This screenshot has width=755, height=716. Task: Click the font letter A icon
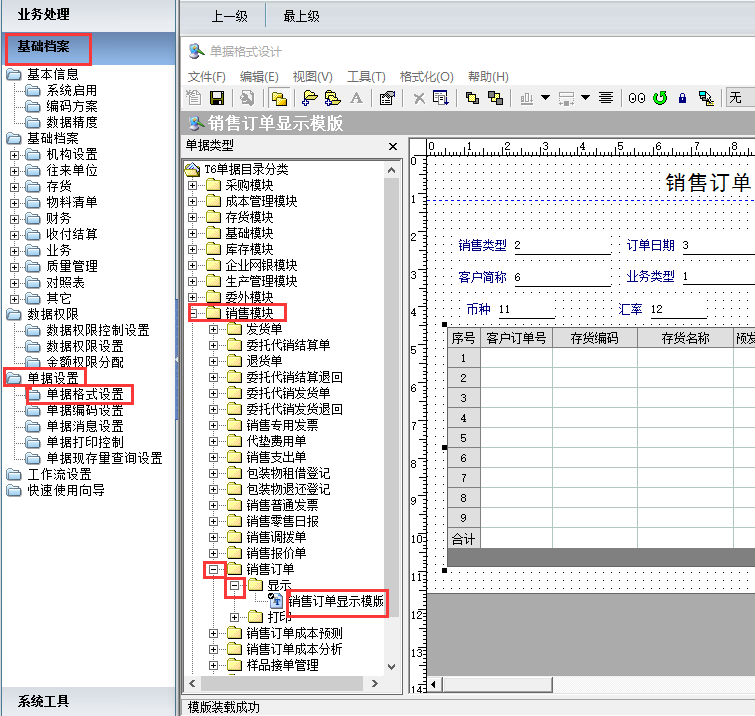(x=357, y=98)
